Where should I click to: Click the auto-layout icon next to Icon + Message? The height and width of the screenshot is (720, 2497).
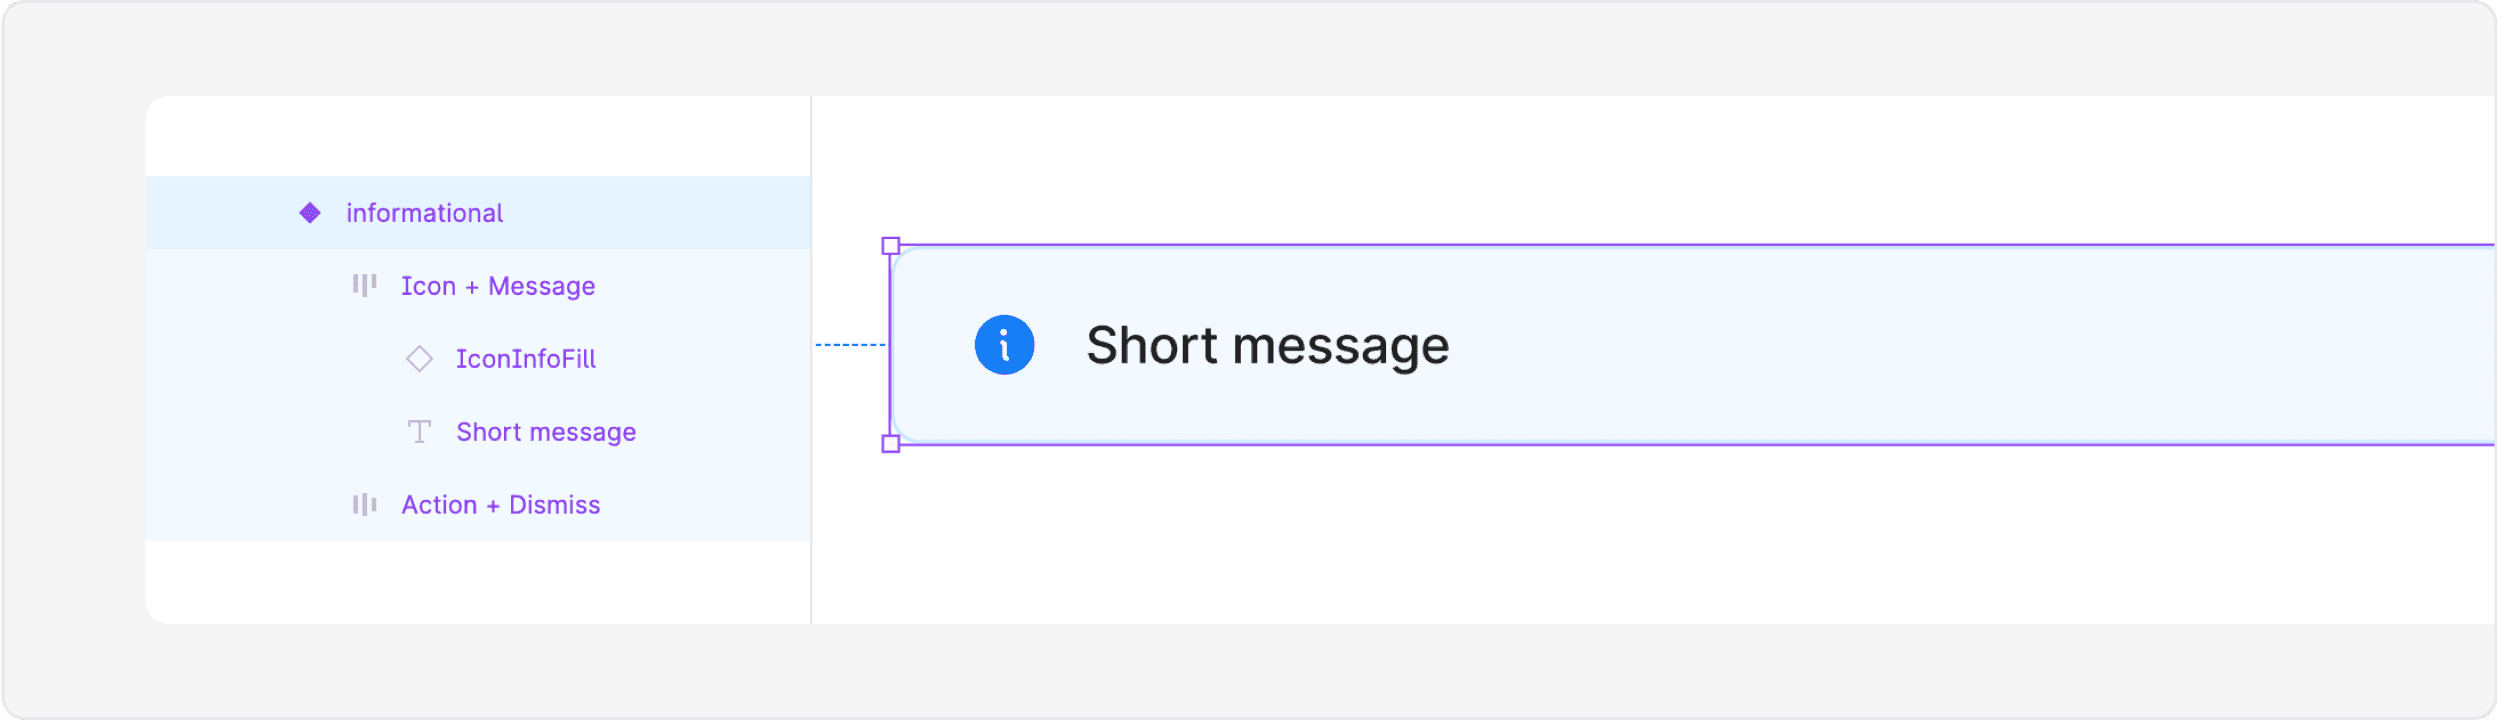pyautogui.click(x=366, y=285)
